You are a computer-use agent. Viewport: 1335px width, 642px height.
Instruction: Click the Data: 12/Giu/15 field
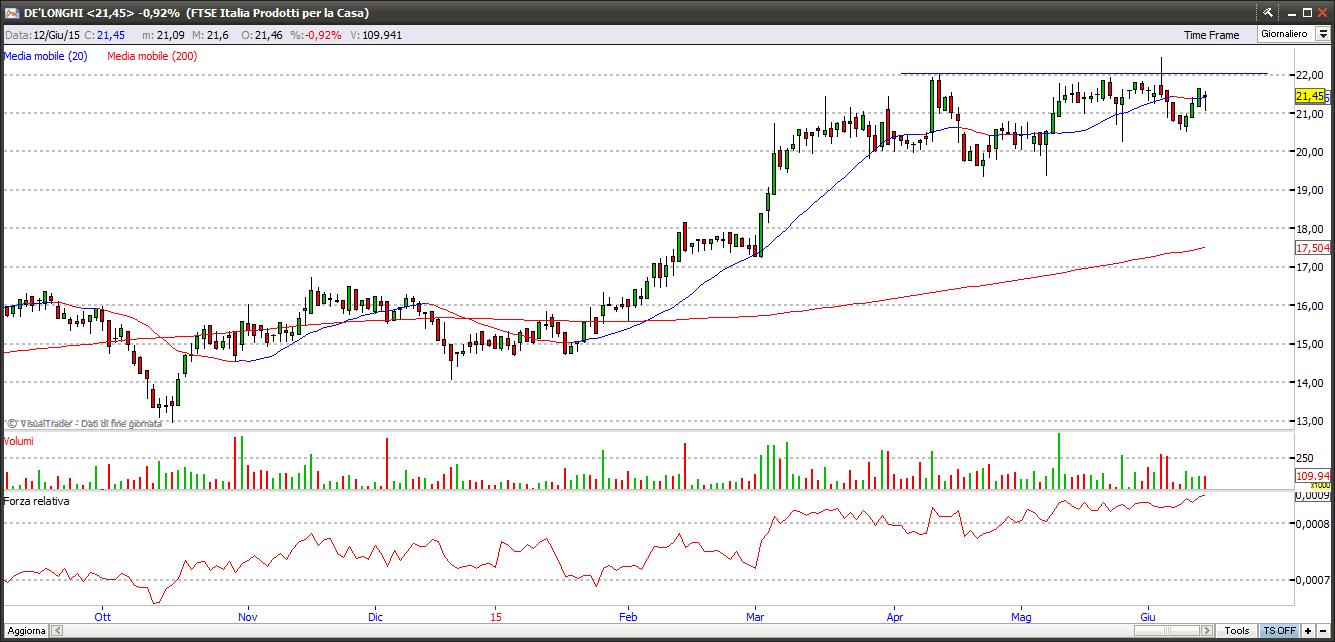pyautogui.click(x=41, y=34)
